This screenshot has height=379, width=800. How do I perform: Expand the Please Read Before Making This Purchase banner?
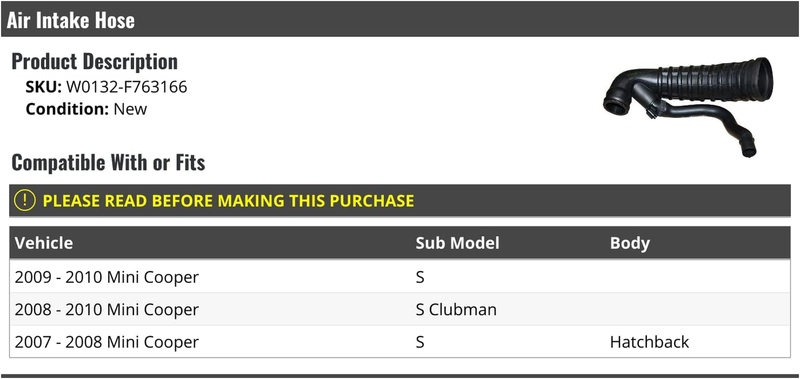399,200
